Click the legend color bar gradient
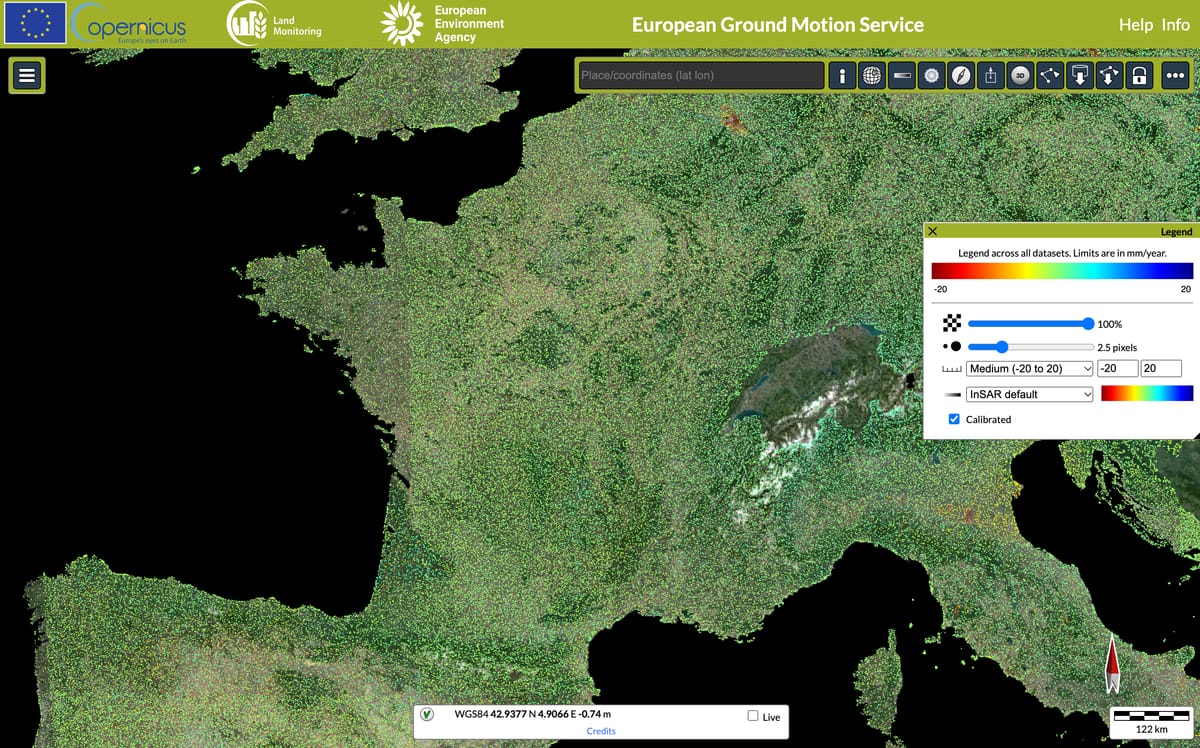 coord(1062,270)
